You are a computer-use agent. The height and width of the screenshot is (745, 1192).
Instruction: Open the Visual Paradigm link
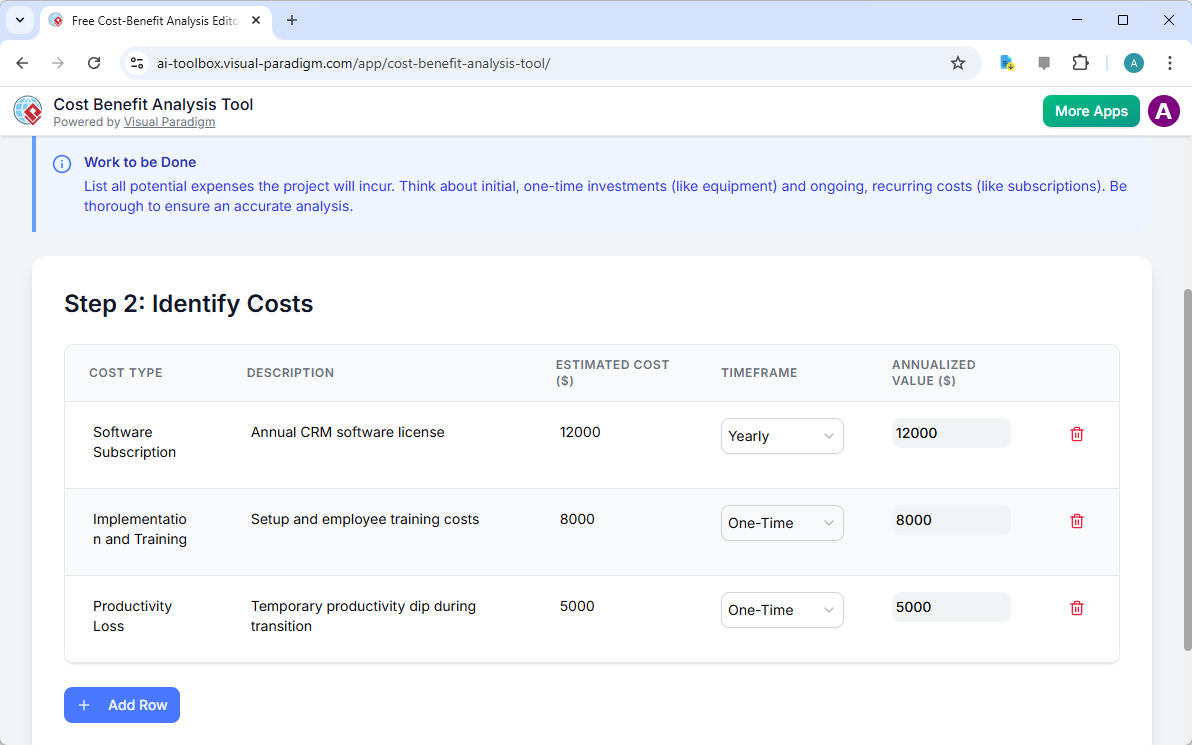(x=169, y=121)
